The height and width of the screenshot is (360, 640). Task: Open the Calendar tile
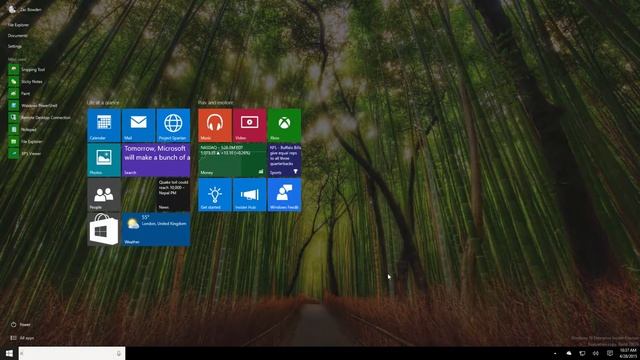tap(104, 125)
